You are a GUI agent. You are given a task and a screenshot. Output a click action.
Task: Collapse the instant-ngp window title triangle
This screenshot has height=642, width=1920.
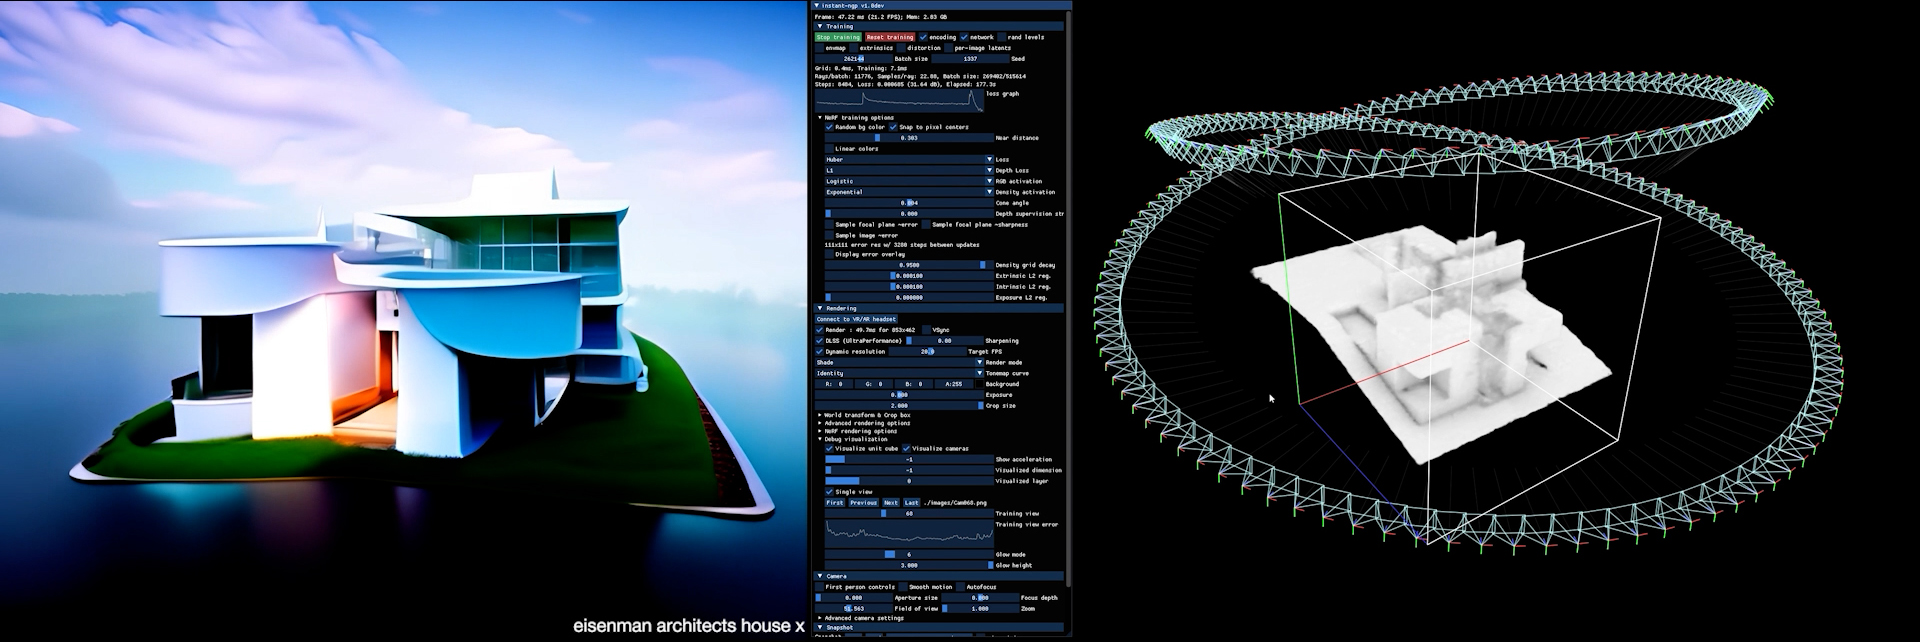(816, 5)
